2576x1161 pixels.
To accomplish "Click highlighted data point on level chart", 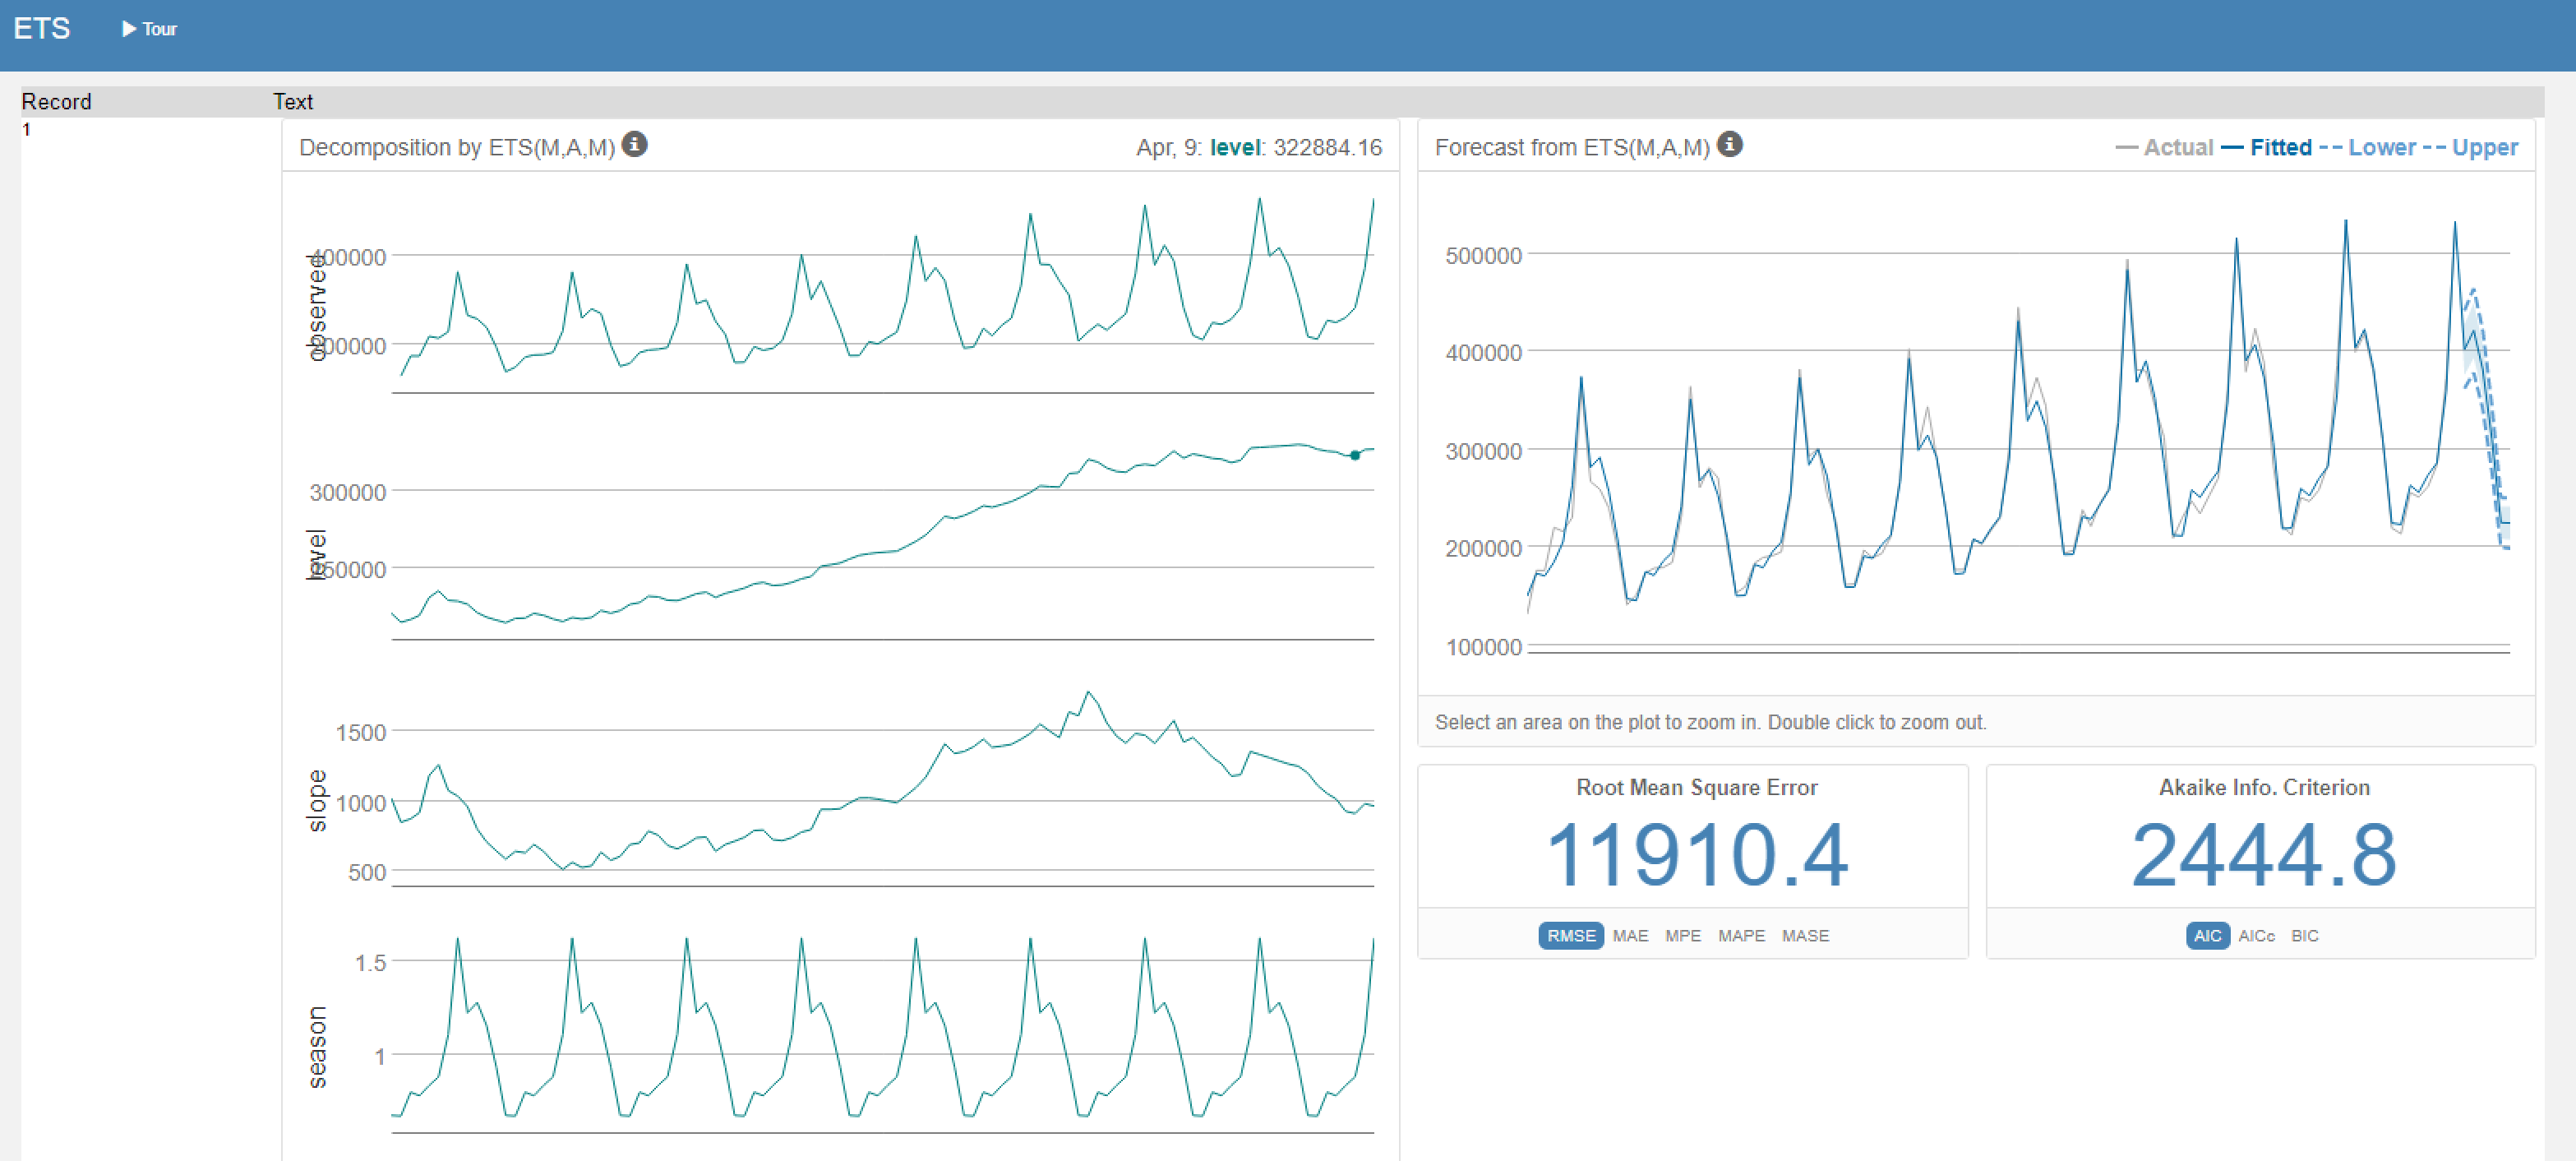I will point(1354,455).
